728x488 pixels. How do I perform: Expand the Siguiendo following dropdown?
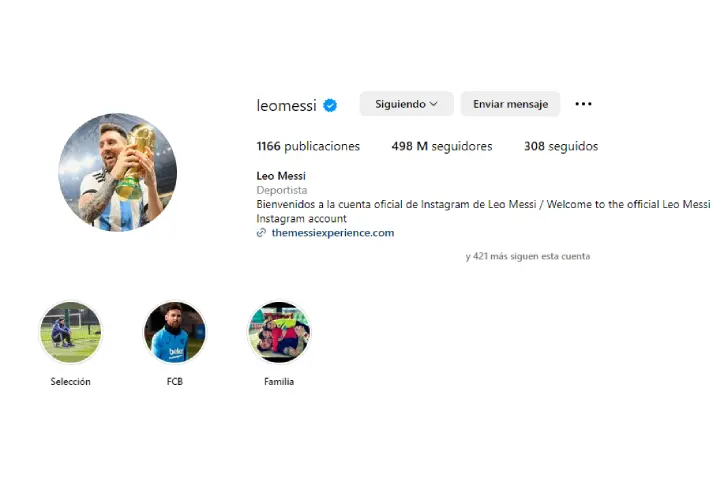(406, 104)
